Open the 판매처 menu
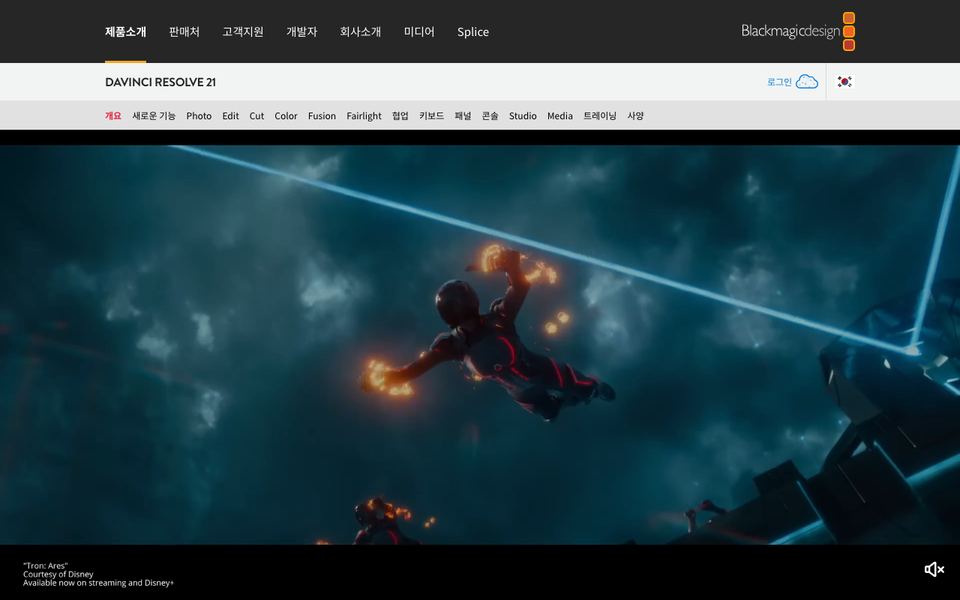This screenshot has width=960, height=600. click(x=184, y=32)
